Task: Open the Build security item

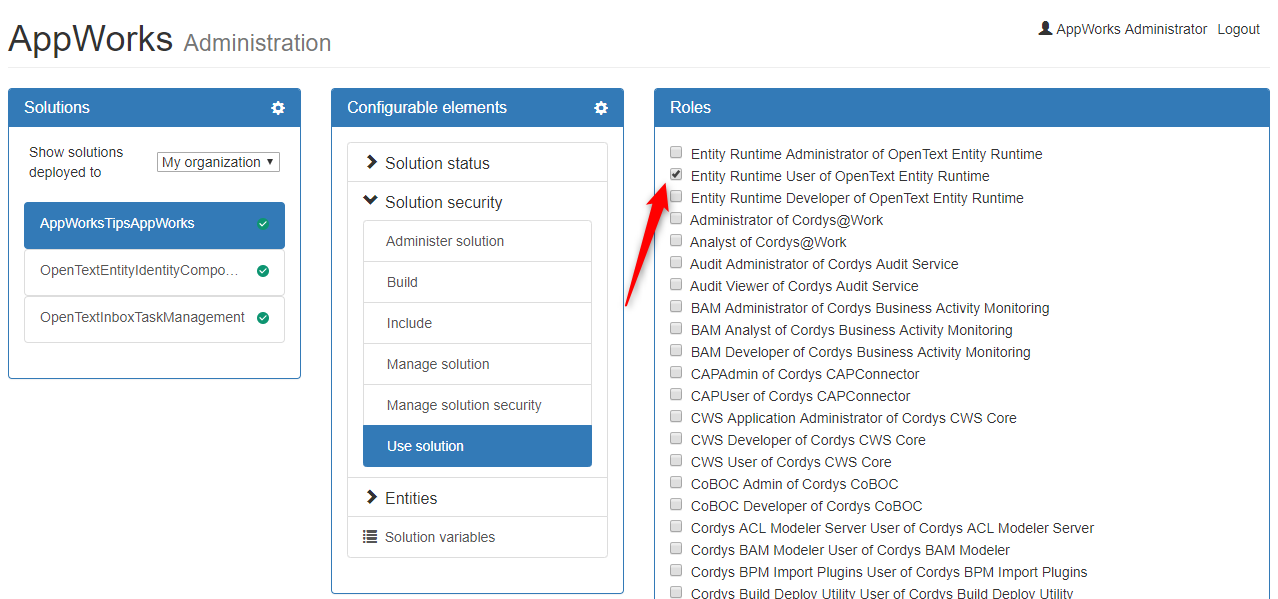Action: (402, 282)
